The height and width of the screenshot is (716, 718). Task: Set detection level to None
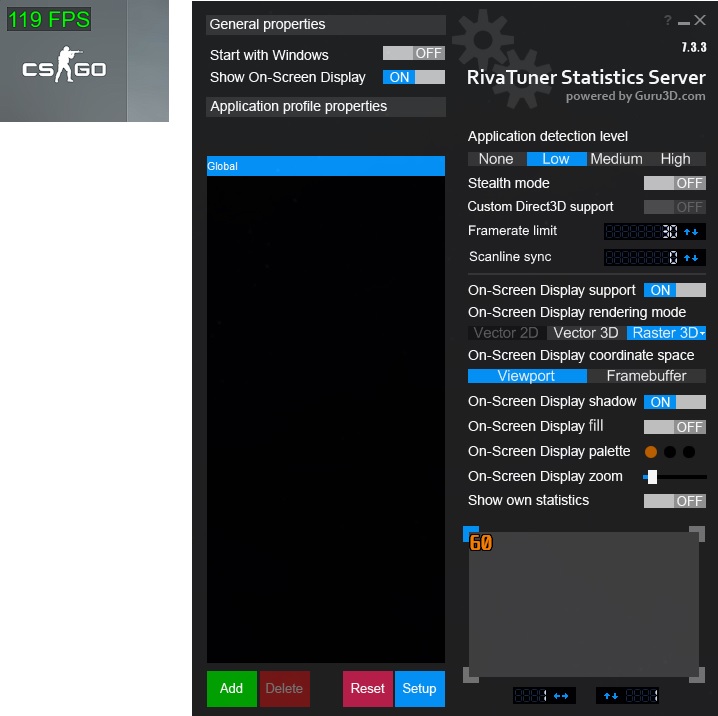point(497,159)
